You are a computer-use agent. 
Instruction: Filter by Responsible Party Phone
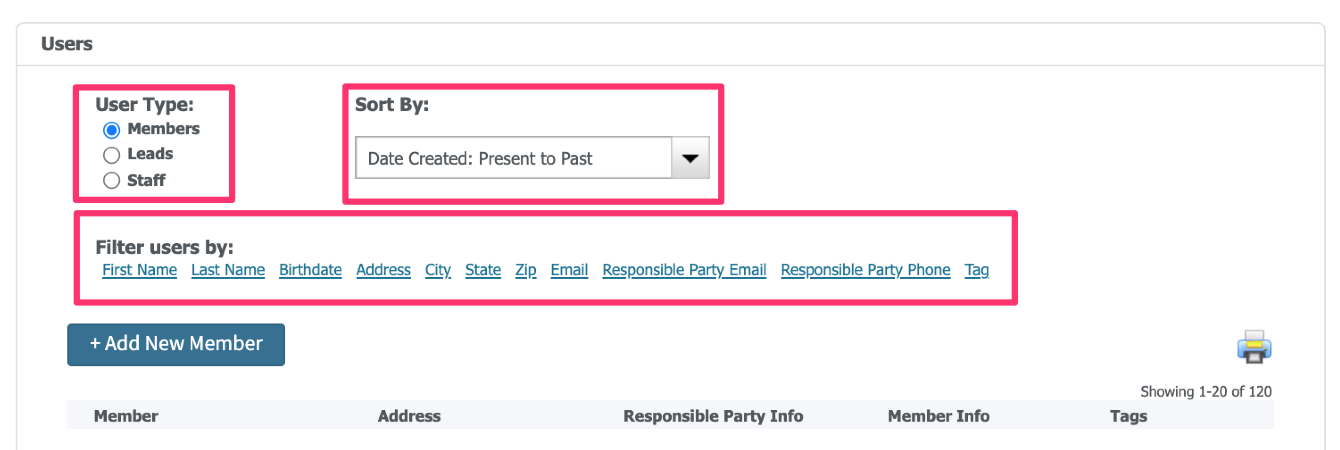865,270
